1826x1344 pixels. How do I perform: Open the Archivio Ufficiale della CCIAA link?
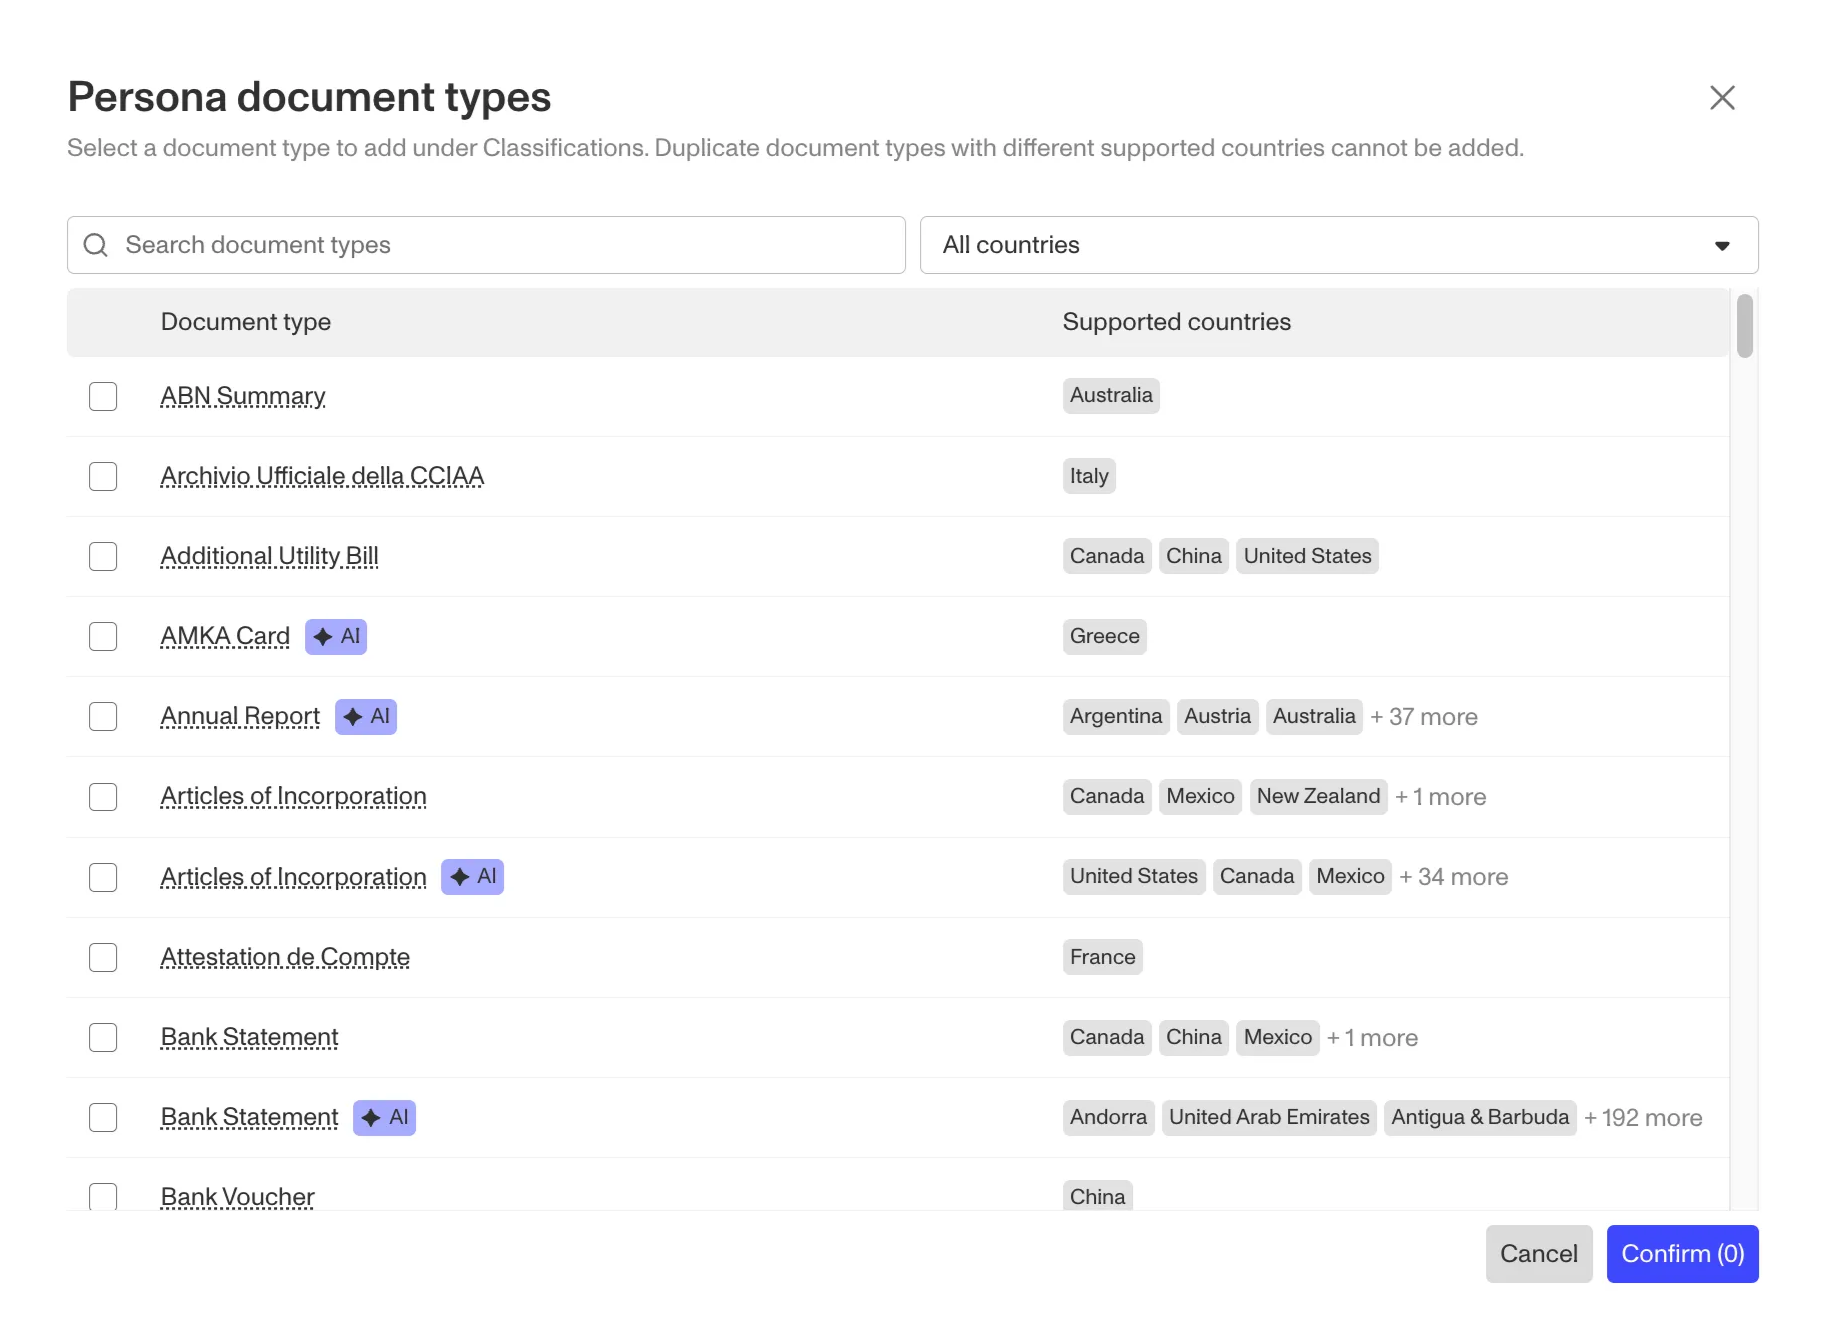[322, 476]
